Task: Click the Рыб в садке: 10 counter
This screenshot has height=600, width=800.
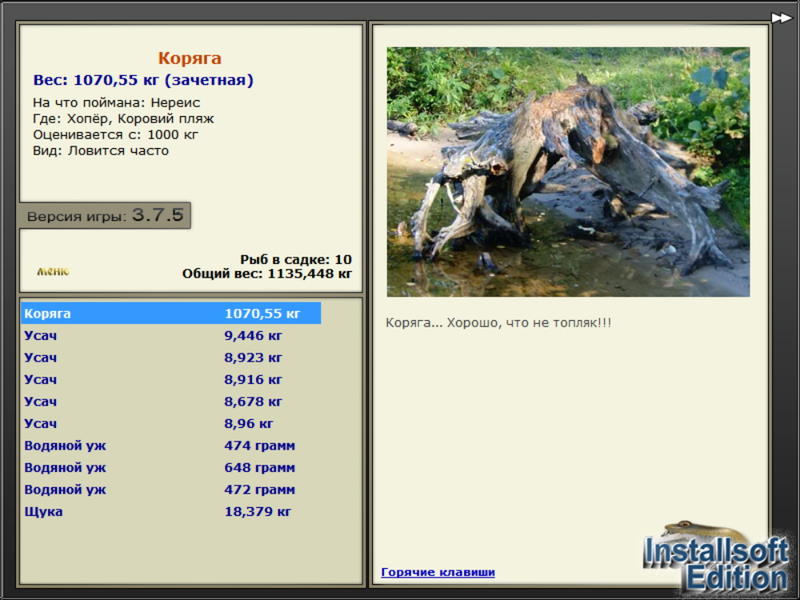Action: tap(296, 259)
